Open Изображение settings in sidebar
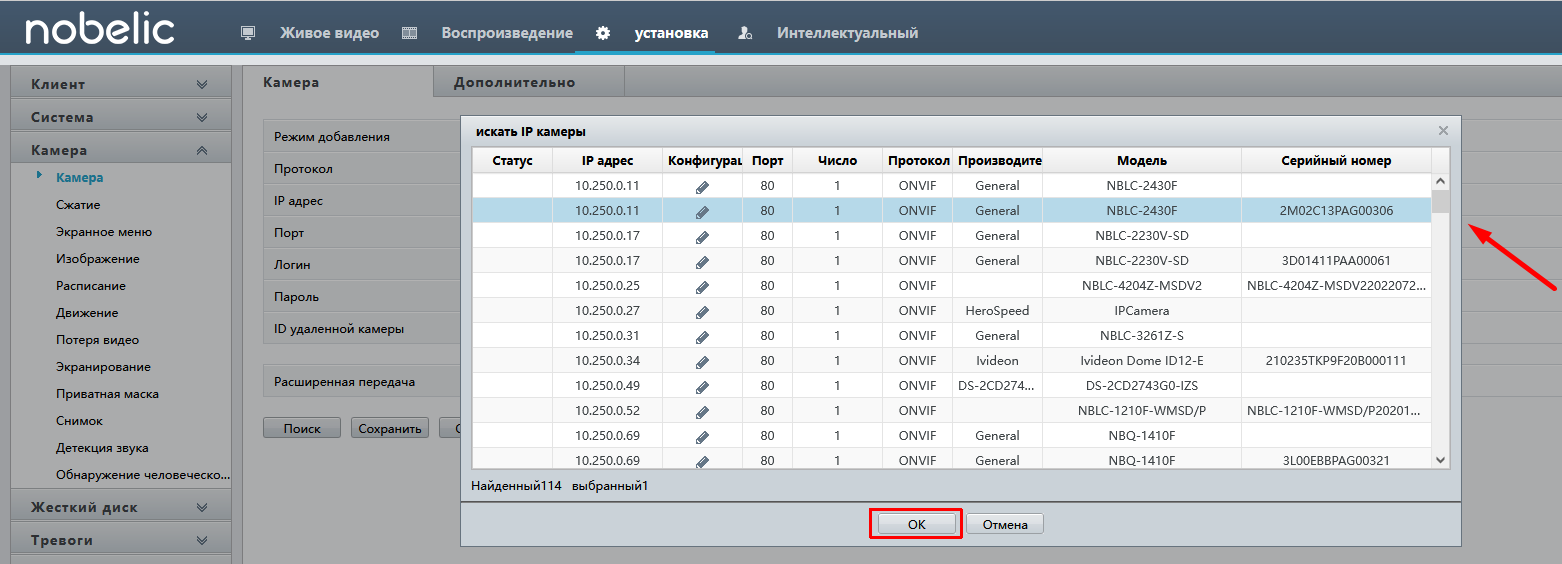 pyautogui.click(x=98, y=259)
